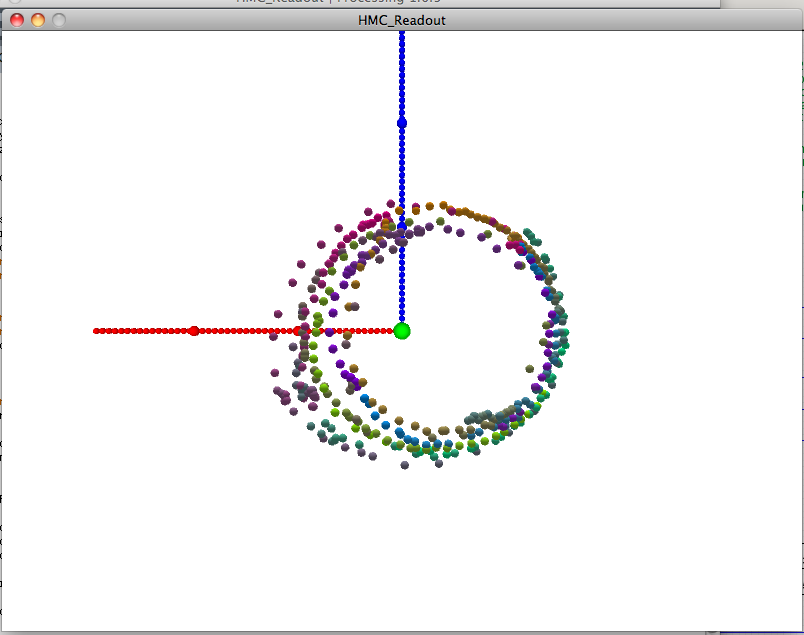Click the topmost dot of the blue axis
This screenshot has width=804, height=635.
tap(402, 34)
